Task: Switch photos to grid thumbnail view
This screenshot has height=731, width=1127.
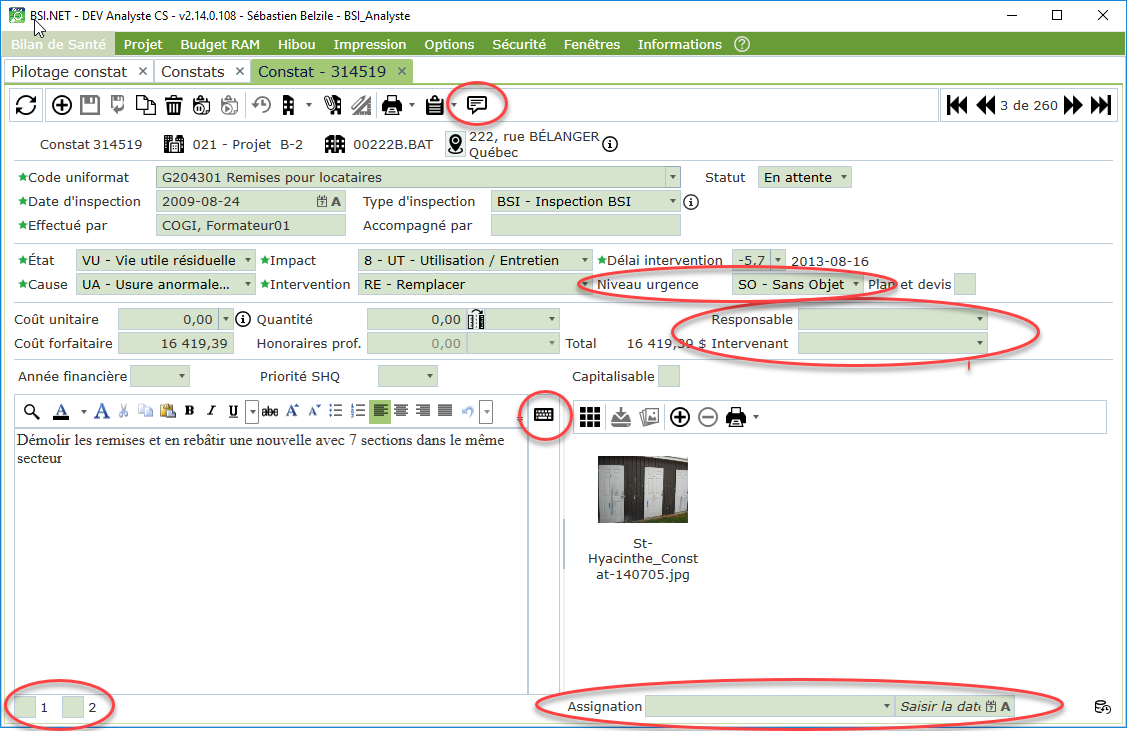Action: 590,417
